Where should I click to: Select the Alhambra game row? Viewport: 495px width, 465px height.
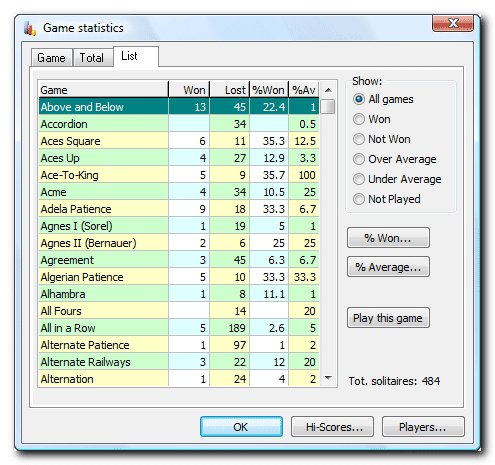pyautogui.click(x=179, y=294)
